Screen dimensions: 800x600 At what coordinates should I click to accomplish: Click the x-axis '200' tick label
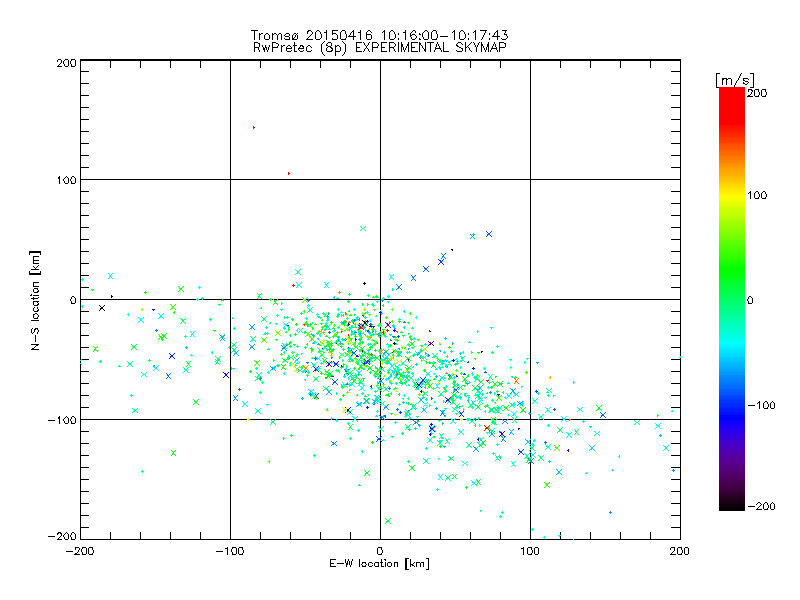(680, 551)
